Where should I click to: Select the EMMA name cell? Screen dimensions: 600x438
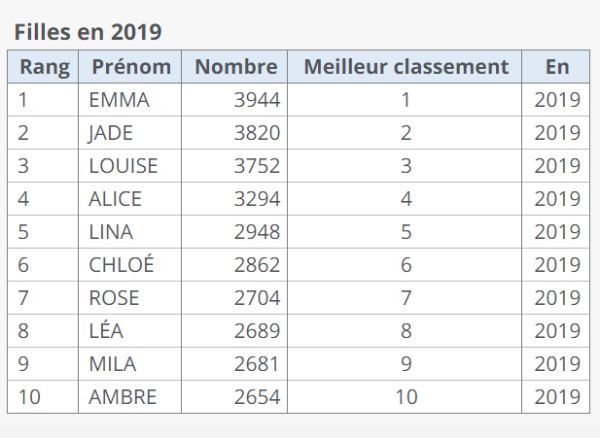(119, 100)
